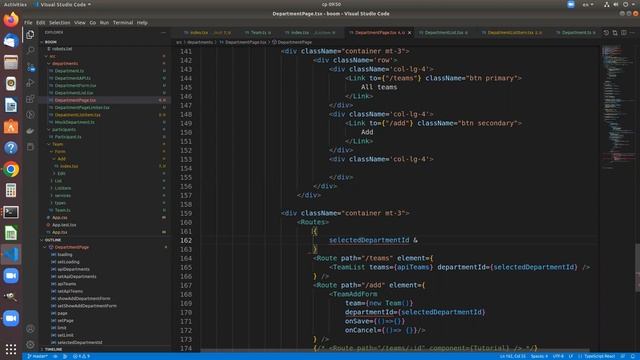Switch to the DepartmentList.tsx tab
This screenshot has height=360, width=640.
click(443, 33)
